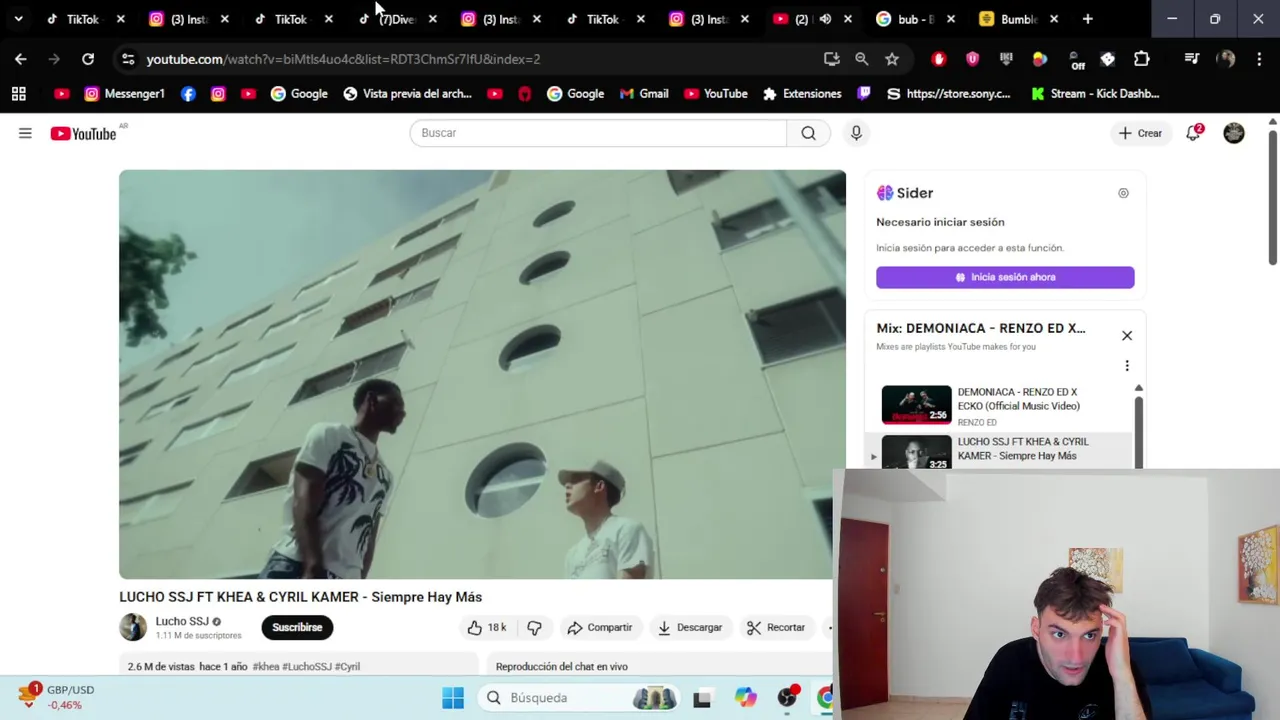Click the video player area

[482, 374]
